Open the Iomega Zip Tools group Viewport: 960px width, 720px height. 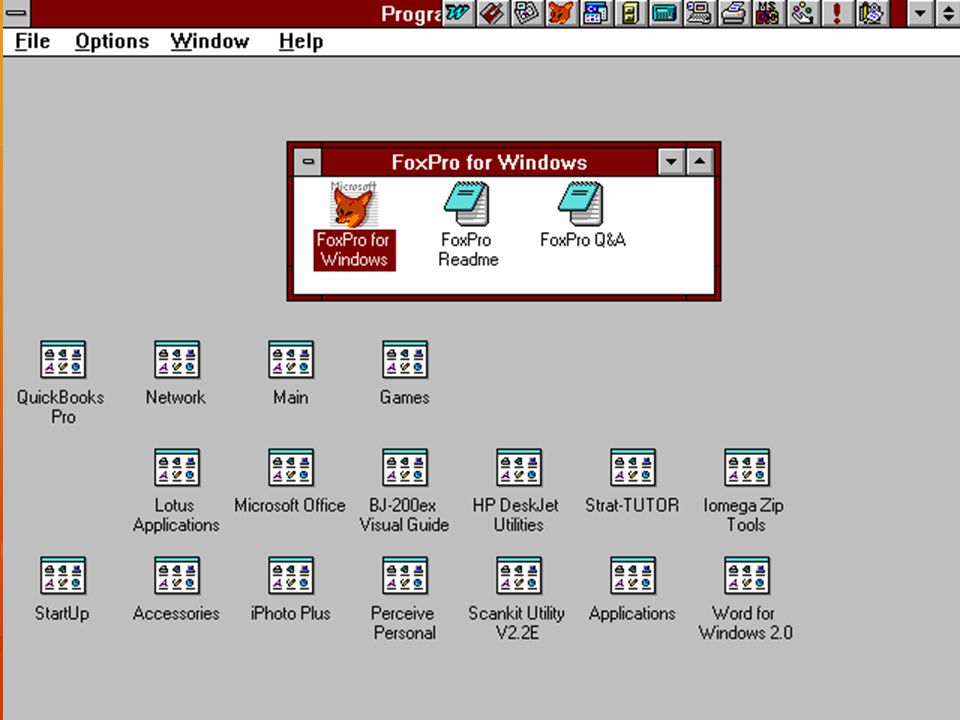click(x=746, y=467)
